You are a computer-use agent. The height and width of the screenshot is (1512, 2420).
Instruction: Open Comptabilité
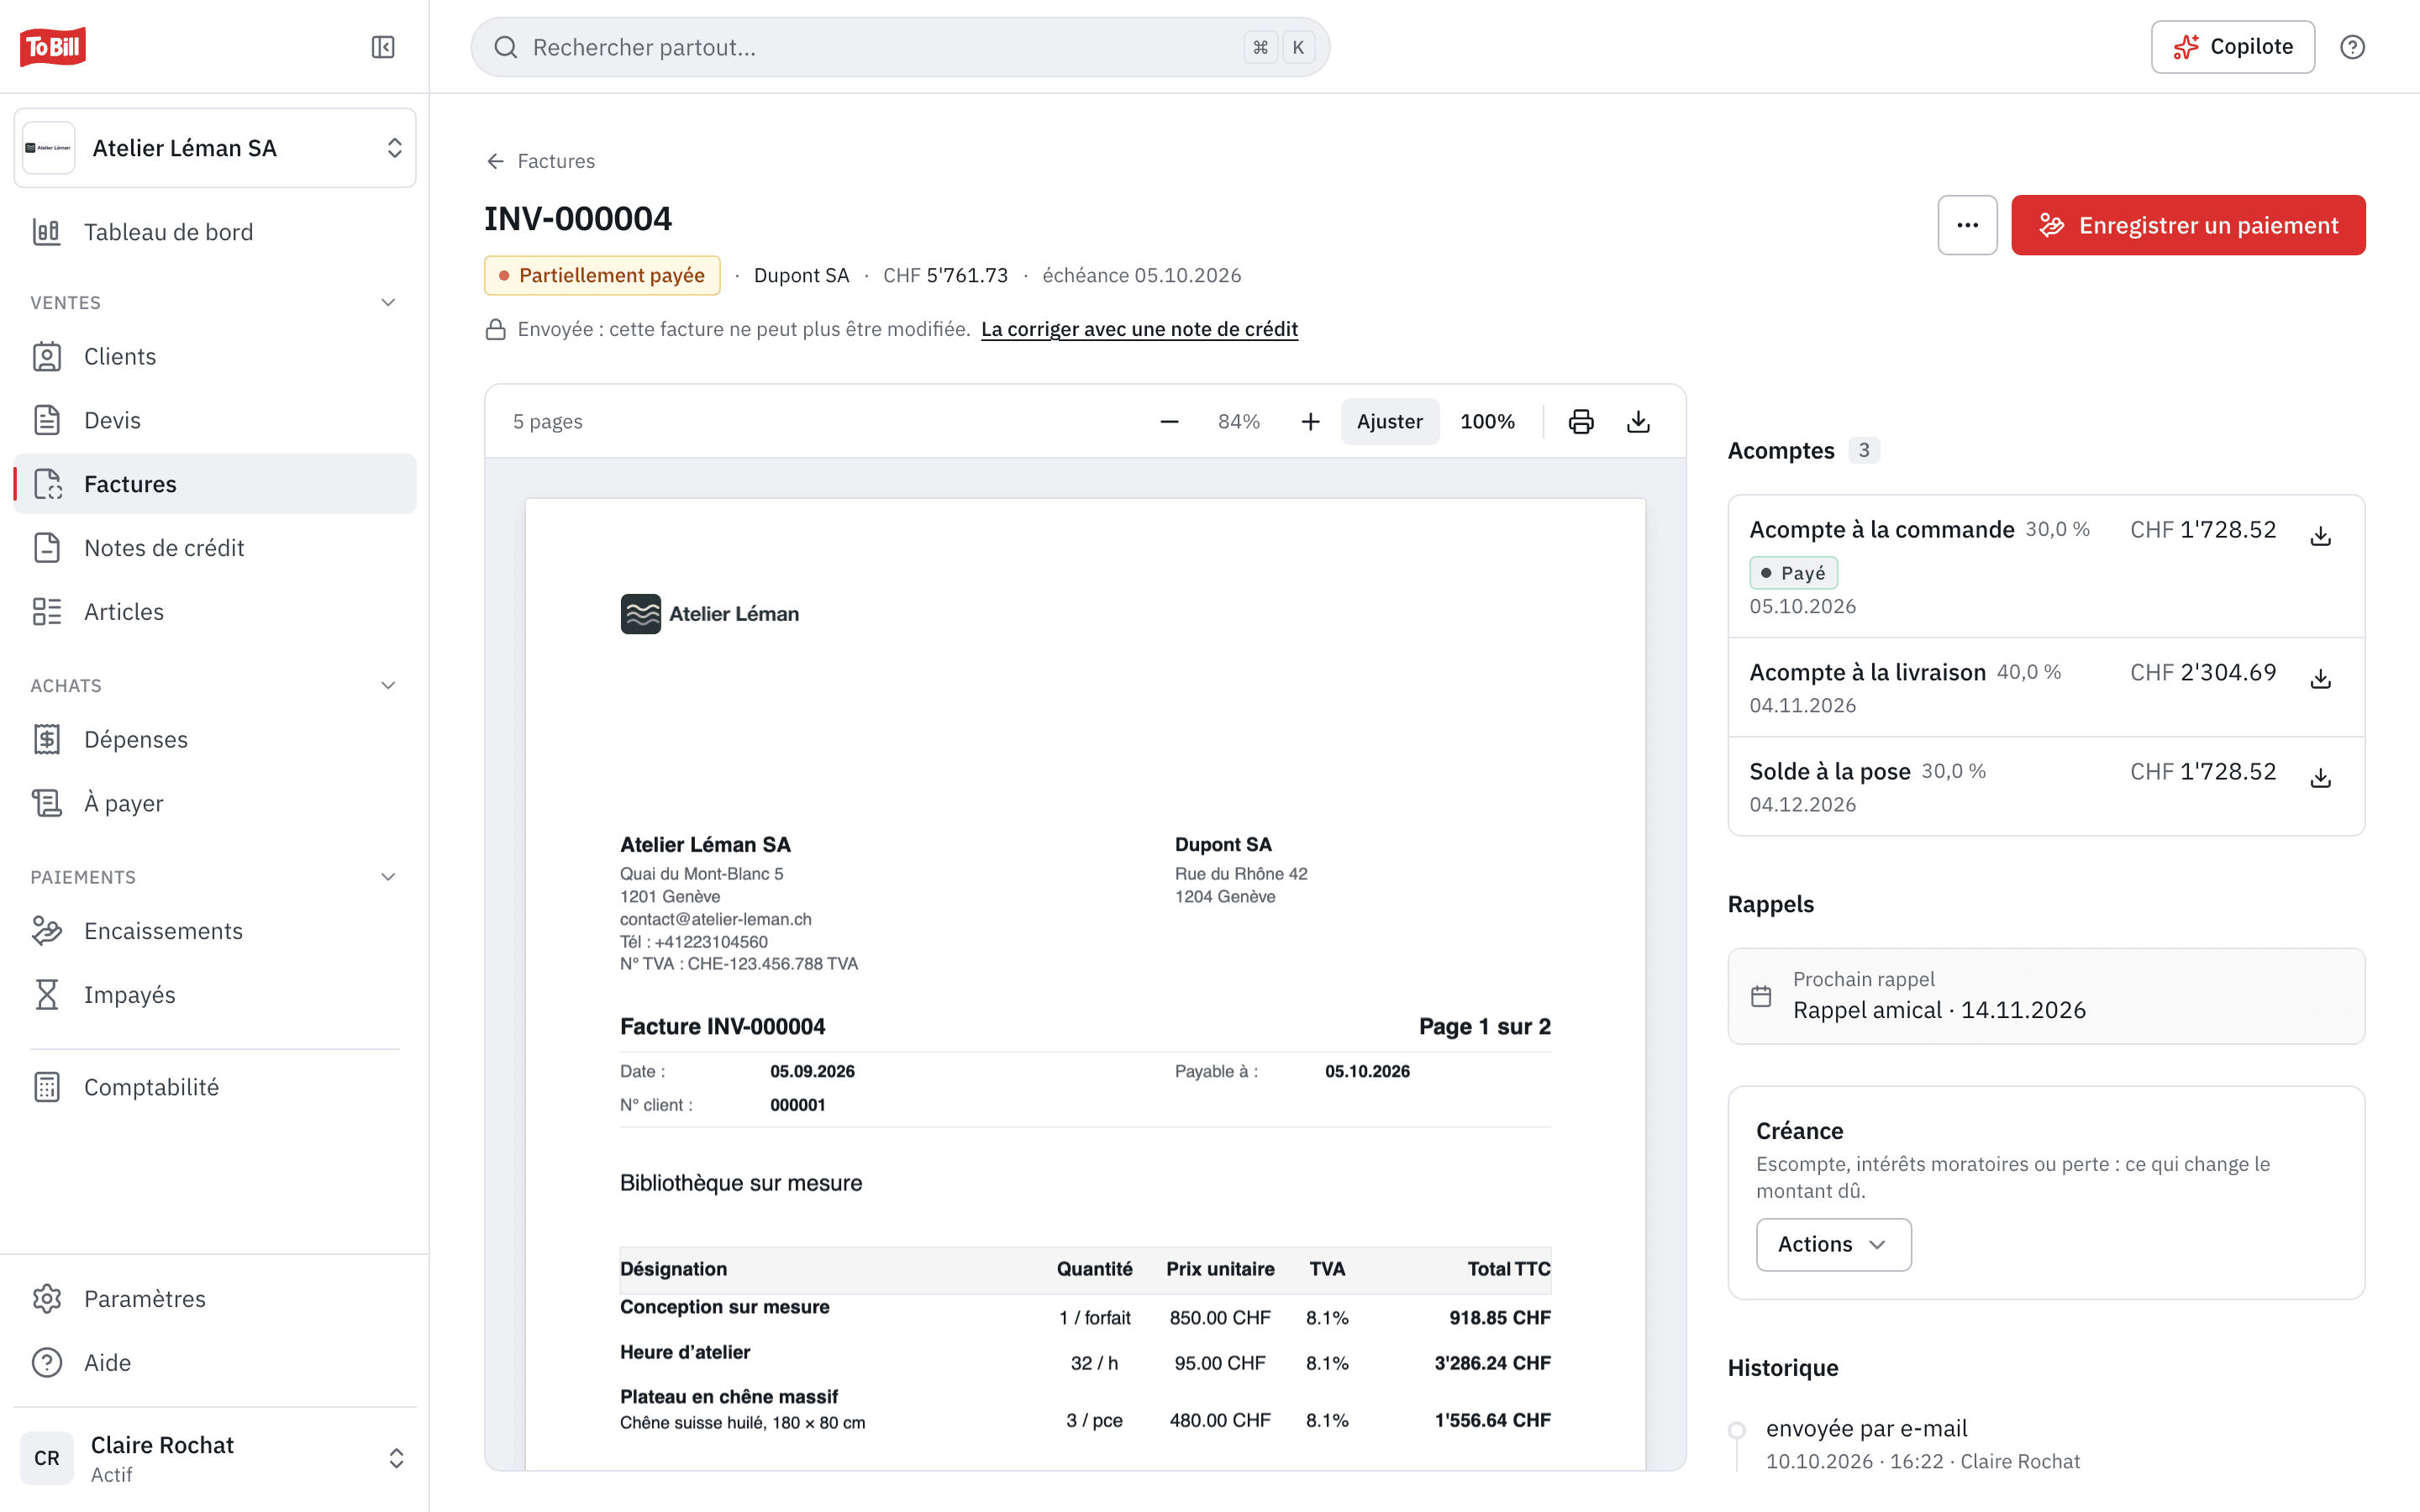[215, 1087]
